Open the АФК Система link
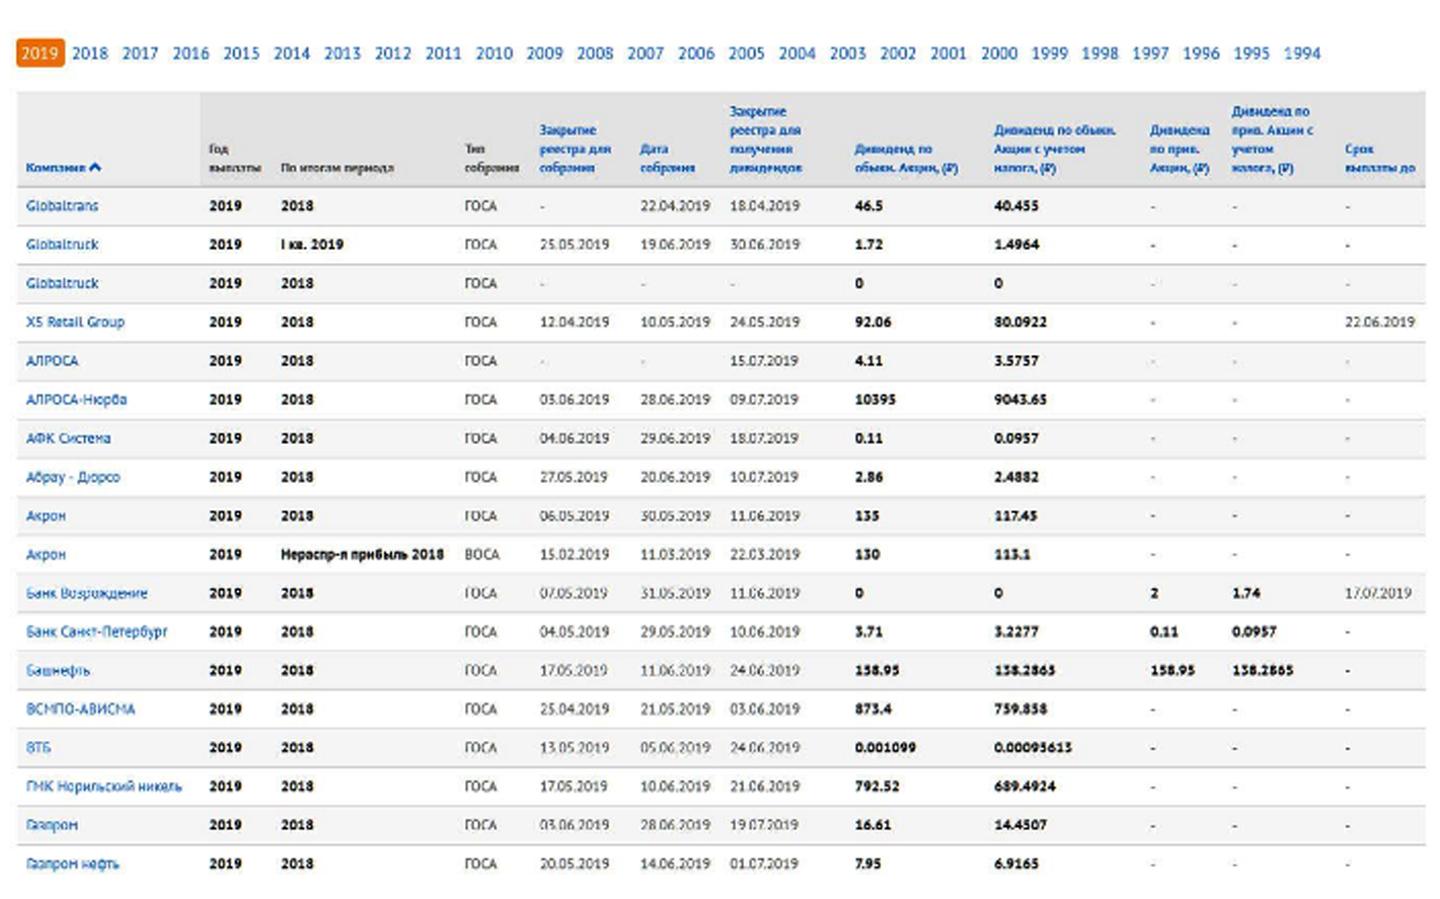Viewport: 1440px width, 899px height. (68, 438)
